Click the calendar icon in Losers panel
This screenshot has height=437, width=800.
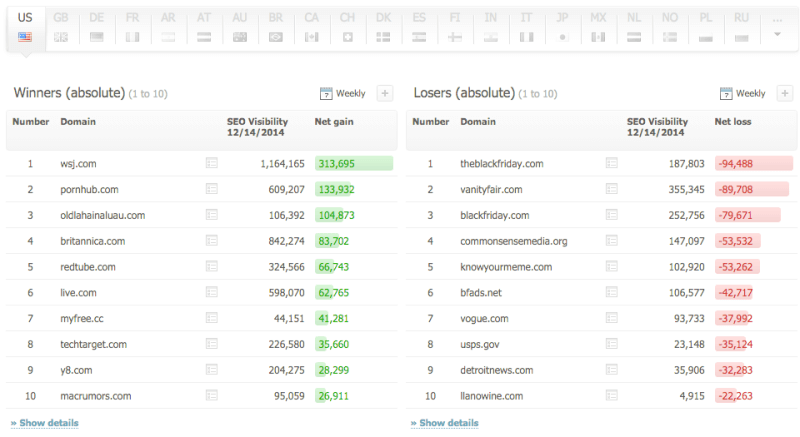726,94
